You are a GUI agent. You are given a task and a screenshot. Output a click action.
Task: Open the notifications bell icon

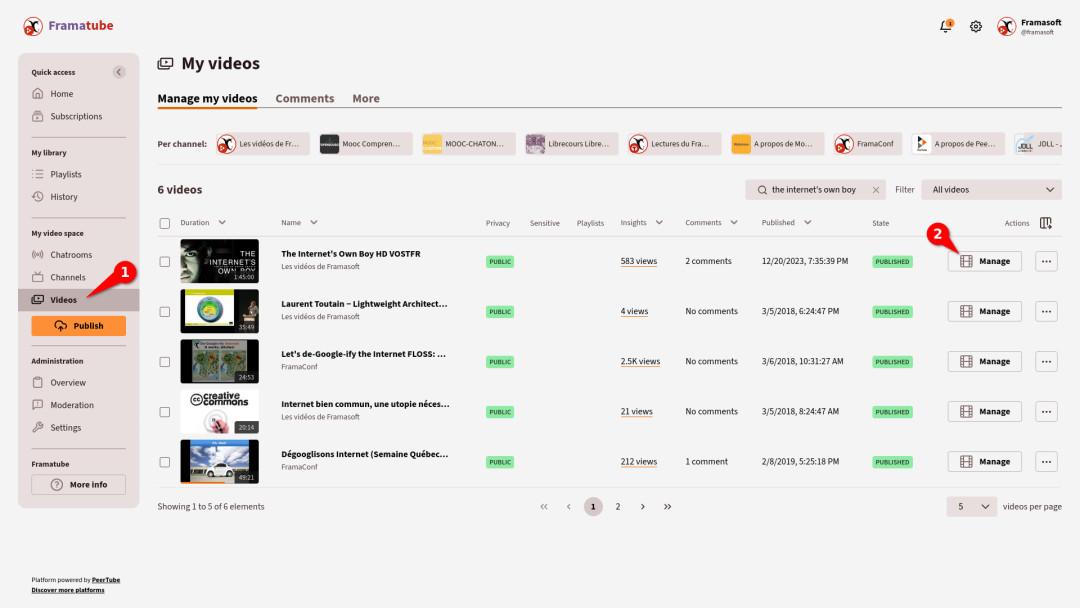click(945, 27)
